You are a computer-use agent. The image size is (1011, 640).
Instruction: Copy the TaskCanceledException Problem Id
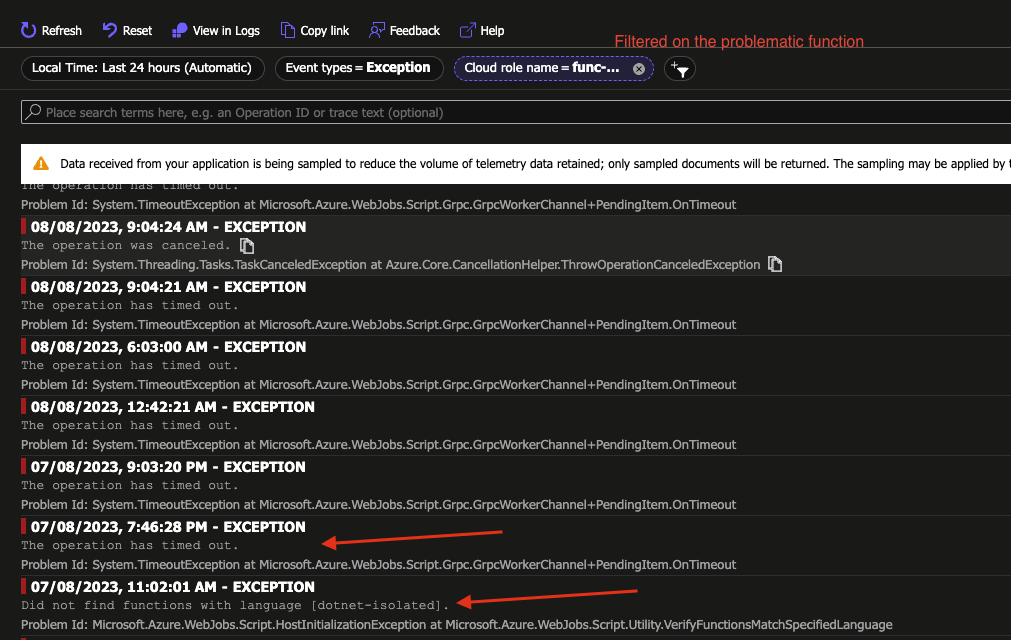[x=774, y=264]
